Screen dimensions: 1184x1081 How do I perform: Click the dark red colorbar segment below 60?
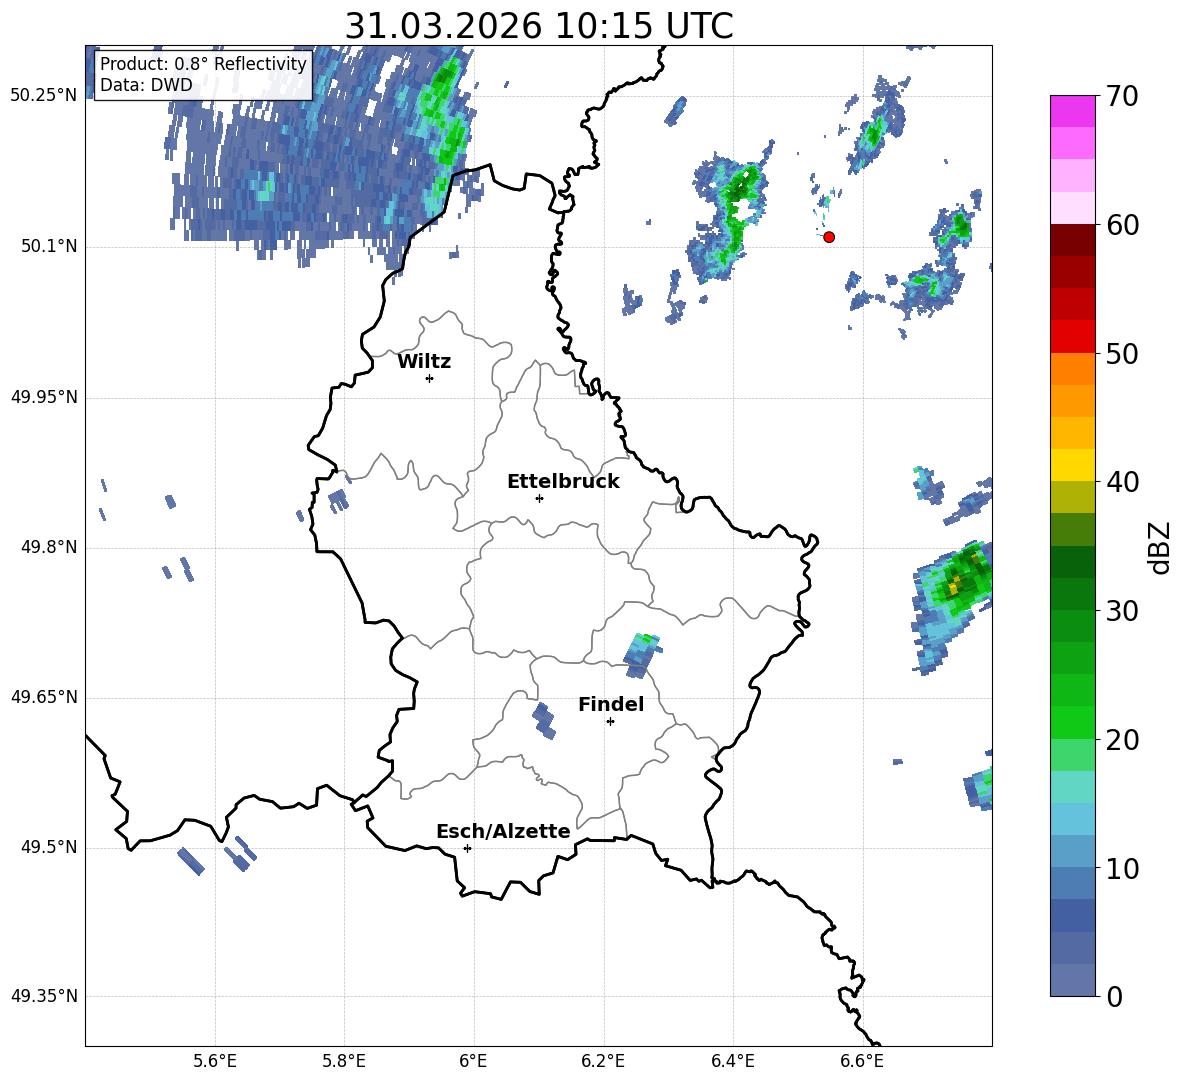[x=1072, y=240]
